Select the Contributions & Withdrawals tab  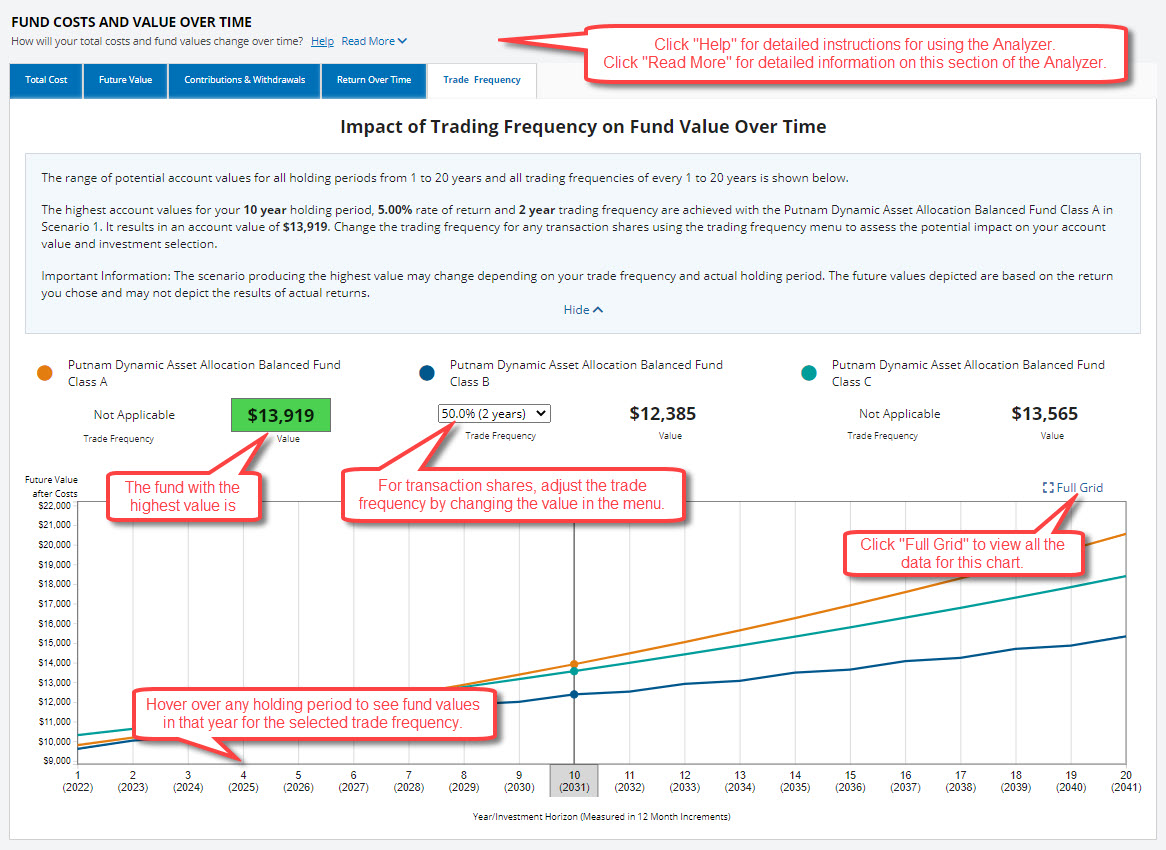(x=244, y=81)
